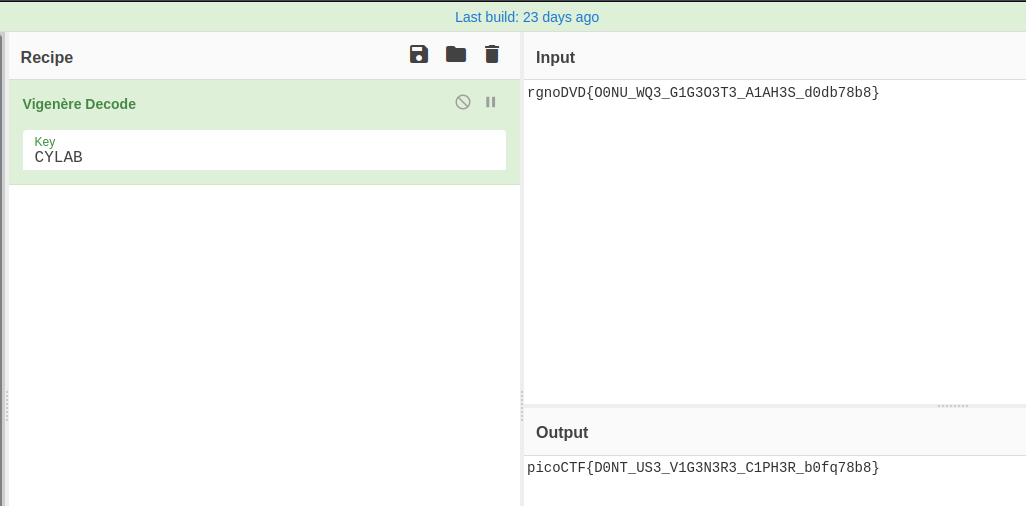The width and height of the screenshot is (1026, 506).
Task: Grab the divider between Recipe and Input
Action: pyautogui.click(x=522, y=406)
